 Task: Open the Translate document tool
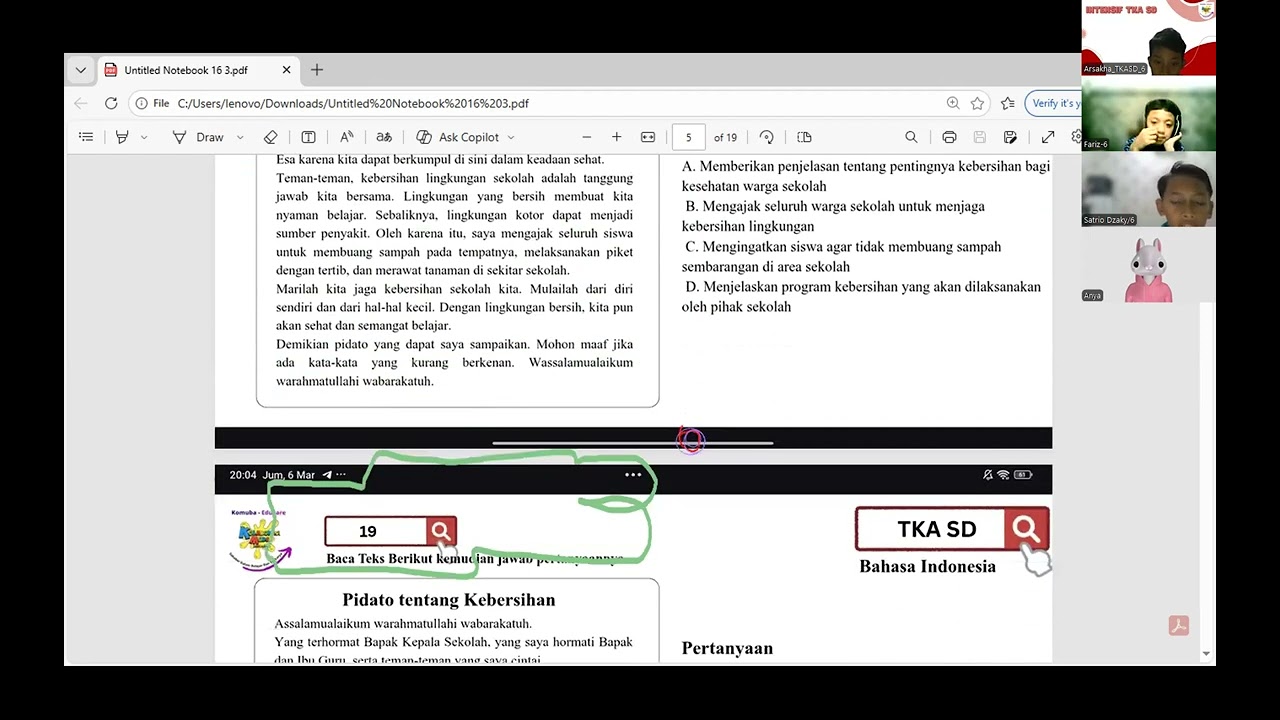[x=384, y=137]
